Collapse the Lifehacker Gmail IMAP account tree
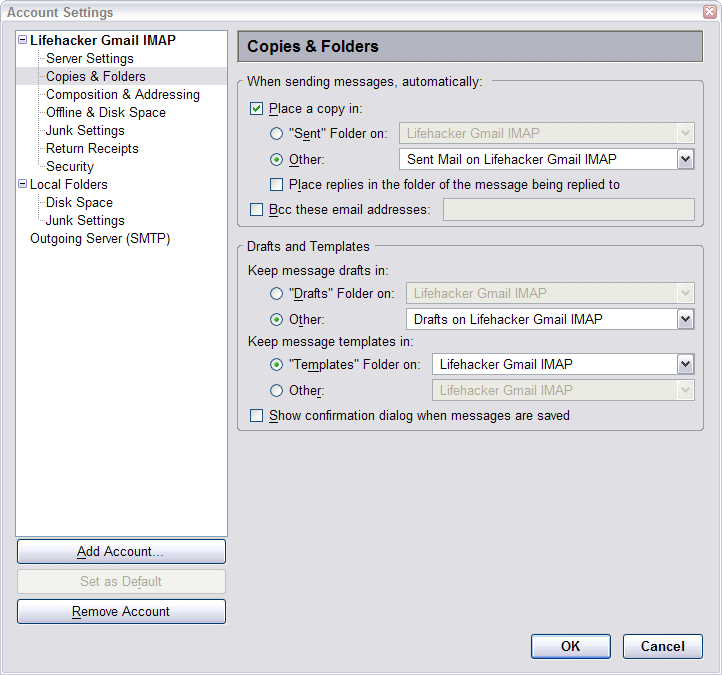The height and width of the screenshot is (675, 722). pos(22,40)
